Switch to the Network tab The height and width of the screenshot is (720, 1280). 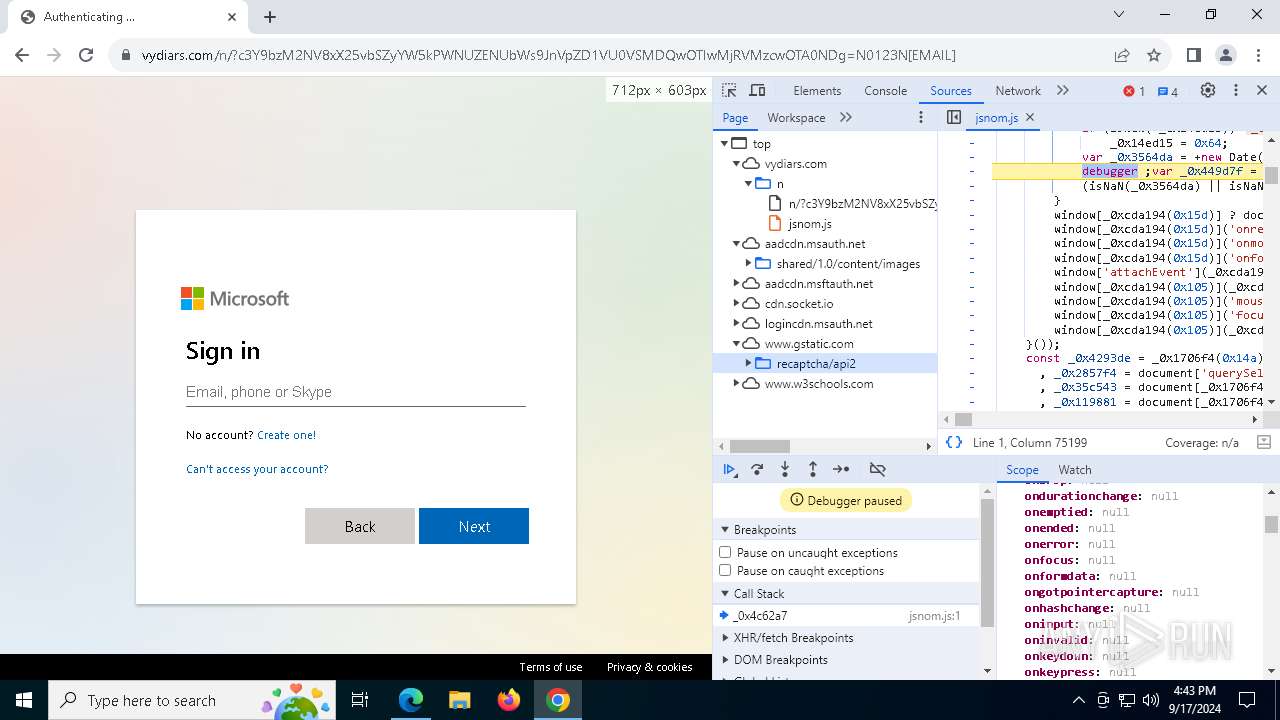pyautogui.click(x=1018, y=91)
